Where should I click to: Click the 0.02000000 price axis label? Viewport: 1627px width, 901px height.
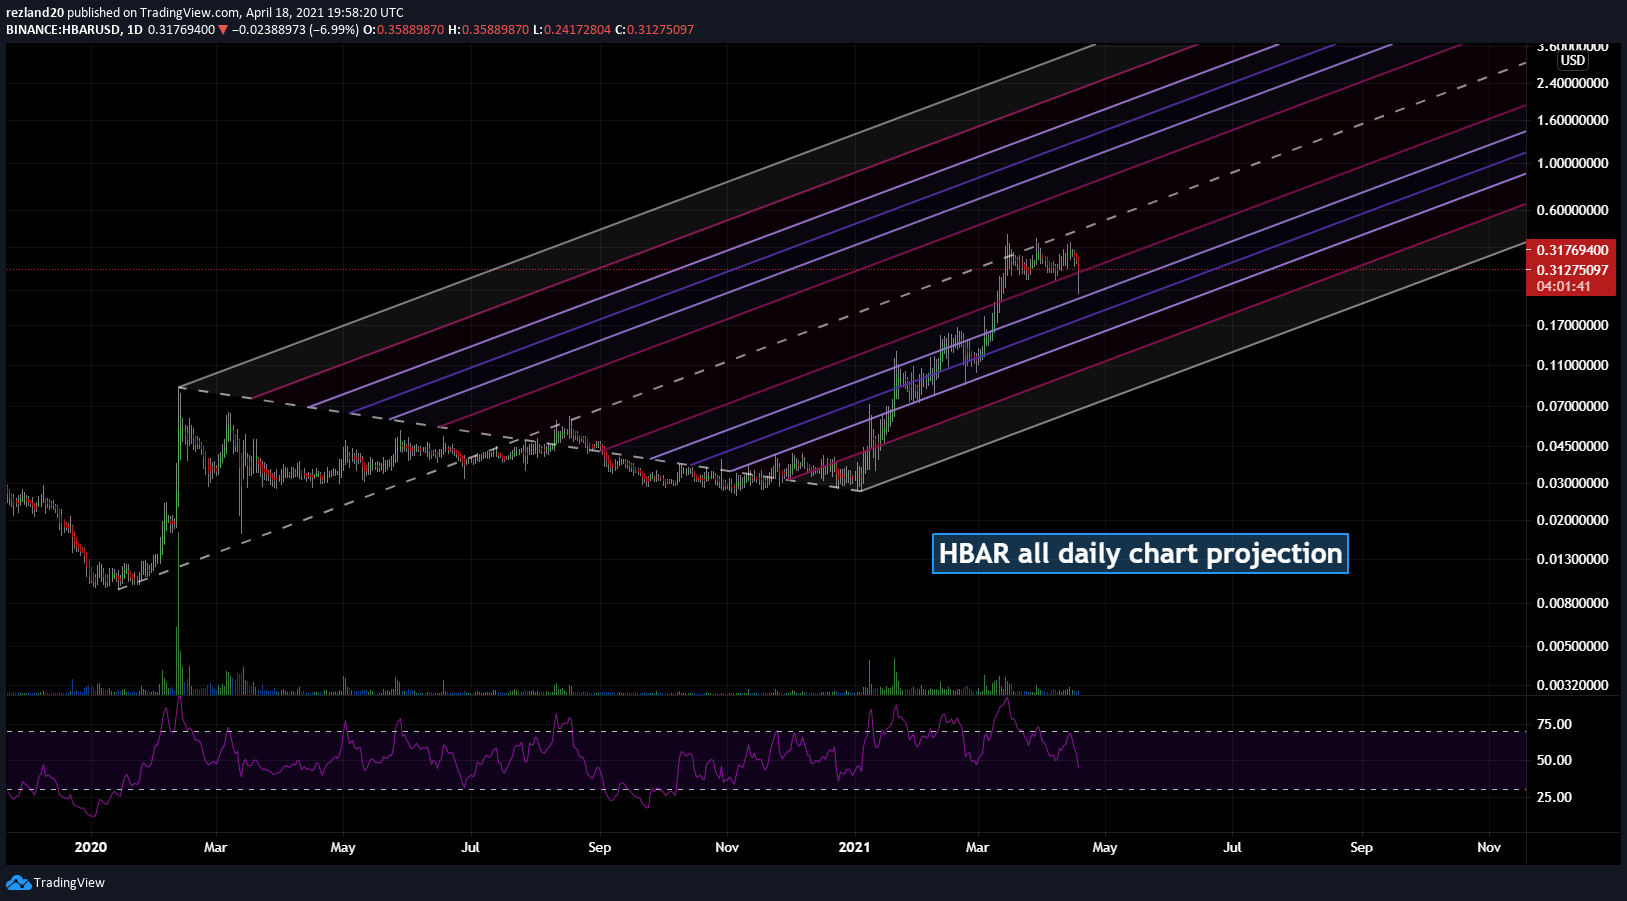pyautogui.click(x=1572, y=520)
